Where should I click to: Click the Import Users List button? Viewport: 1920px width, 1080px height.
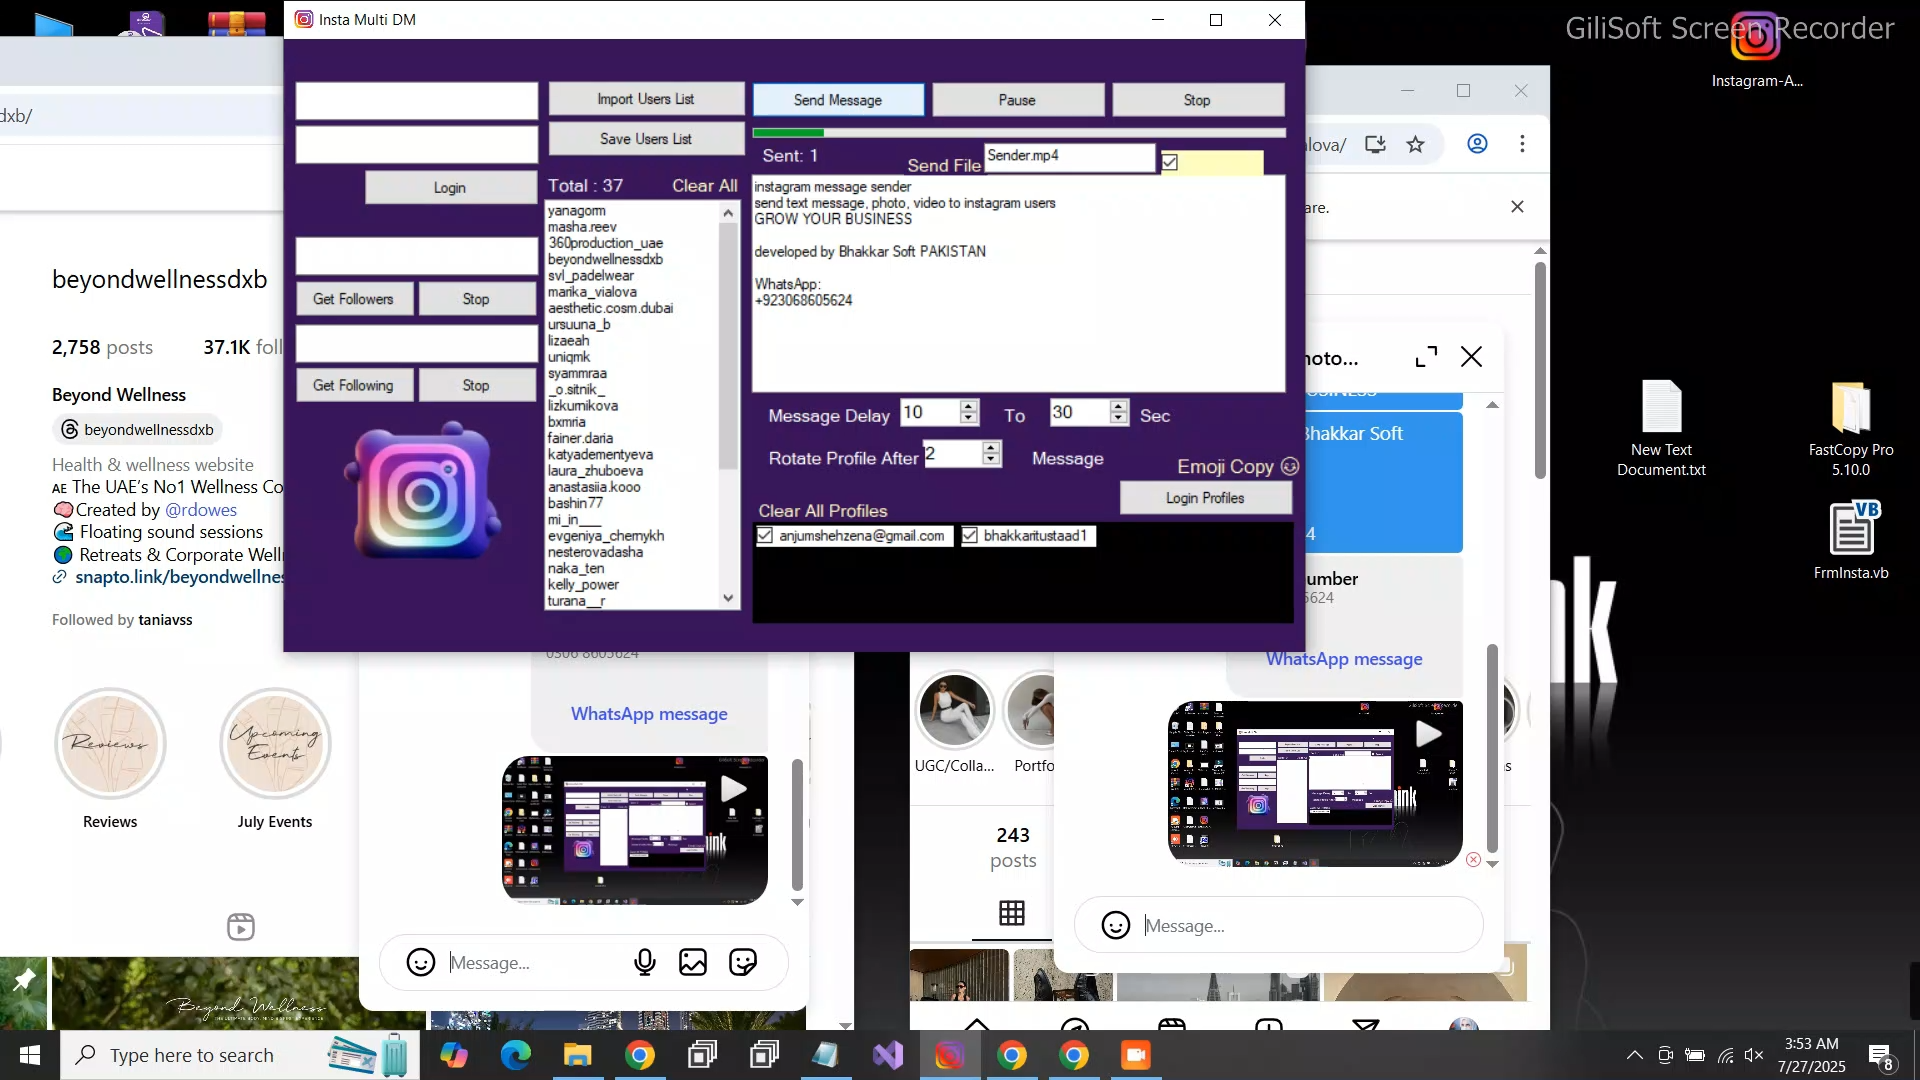(646, 99)
